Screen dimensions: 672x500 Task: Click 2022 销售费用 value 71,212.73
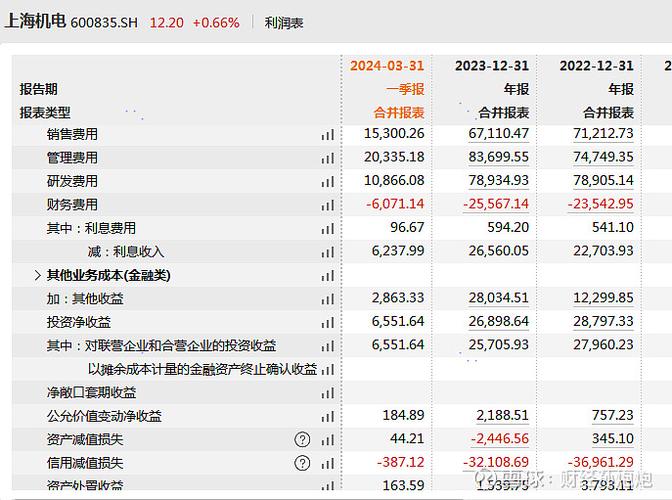(x=603, y=134)
